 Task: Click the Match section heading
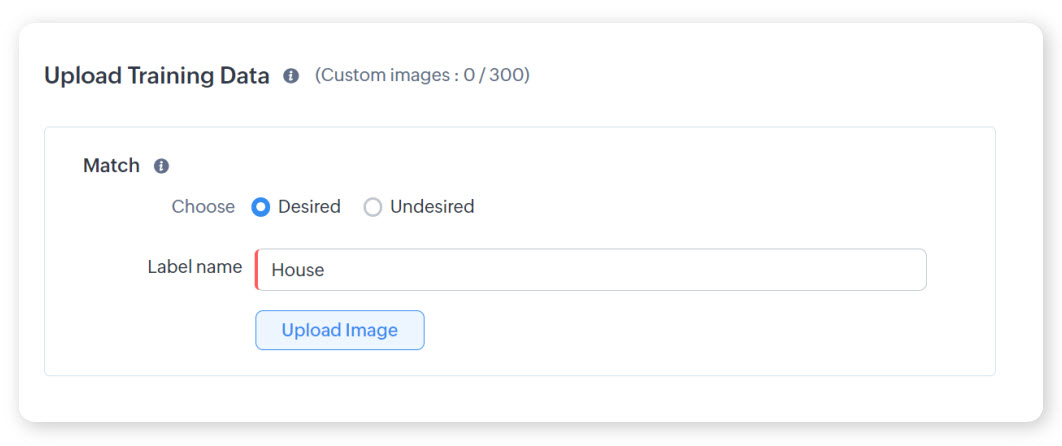coord(111,166)
